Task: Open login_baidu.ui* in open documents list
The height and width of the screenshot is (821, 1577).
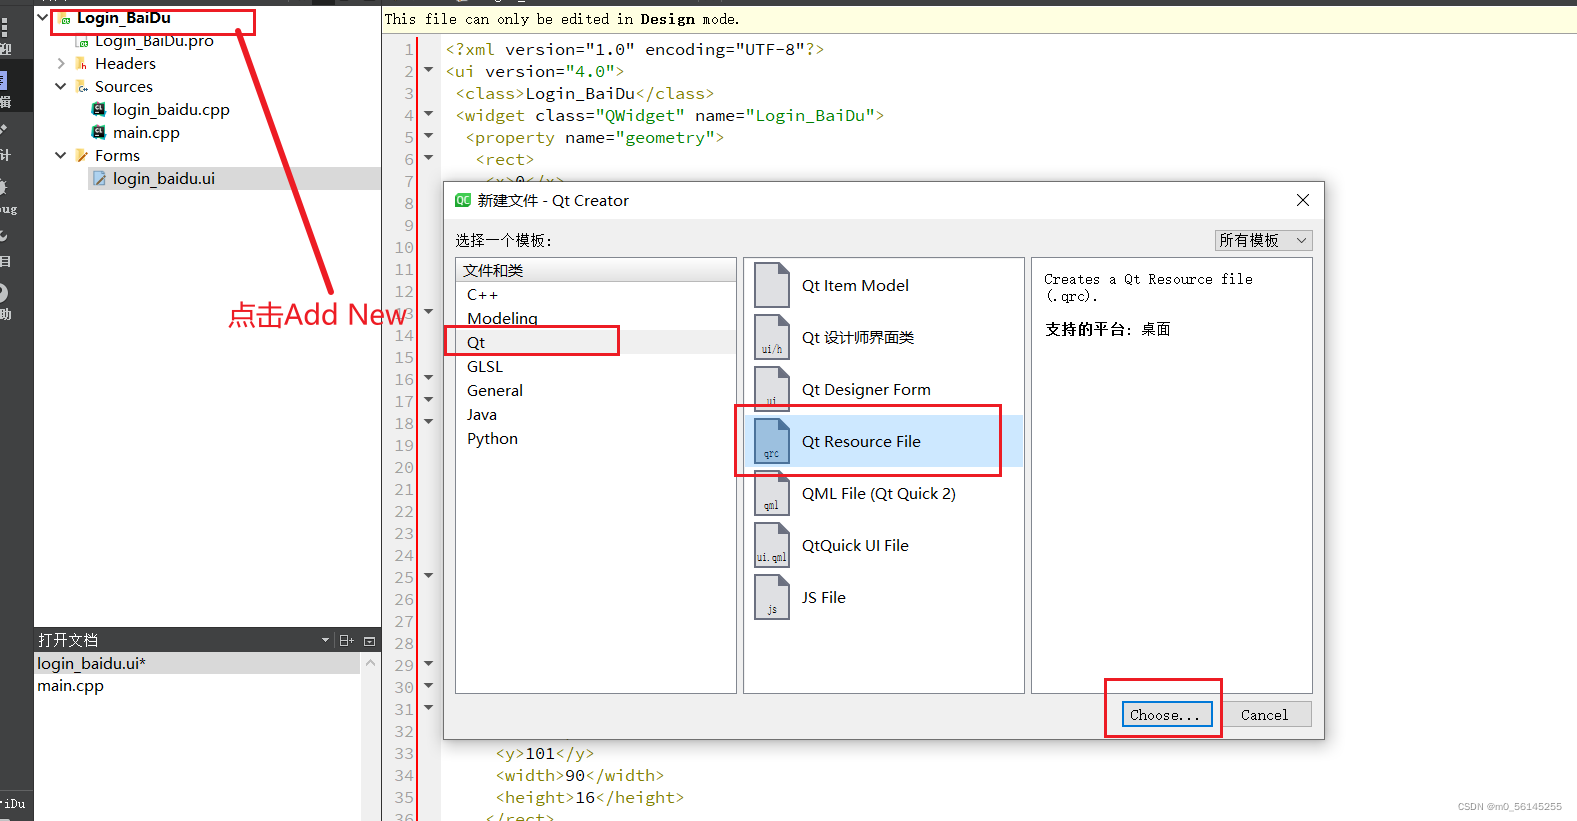Action: 197,663
